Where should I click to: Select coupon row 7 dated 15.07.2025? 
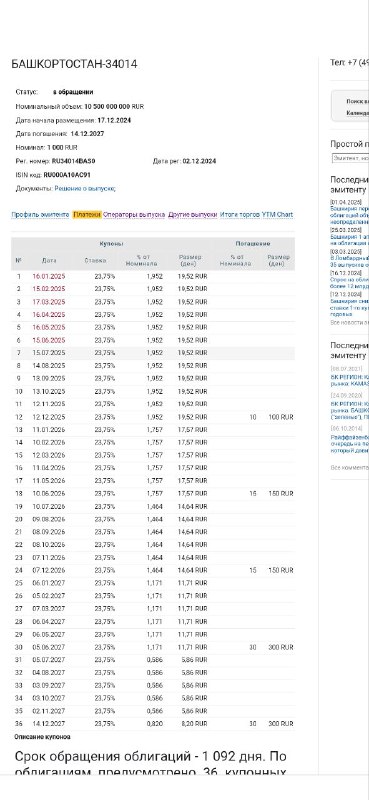153,353
